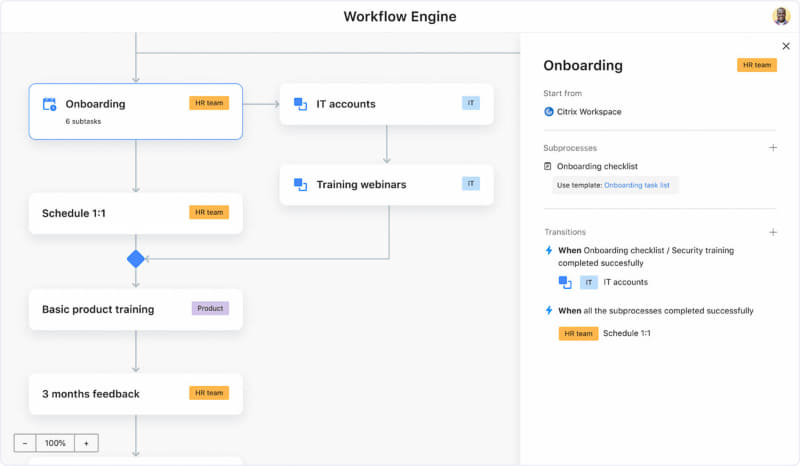The width and height of the screenshot is (800, 466).
Task: Click the IT accounts transition target icon
Action: click(x=565, y=282)
